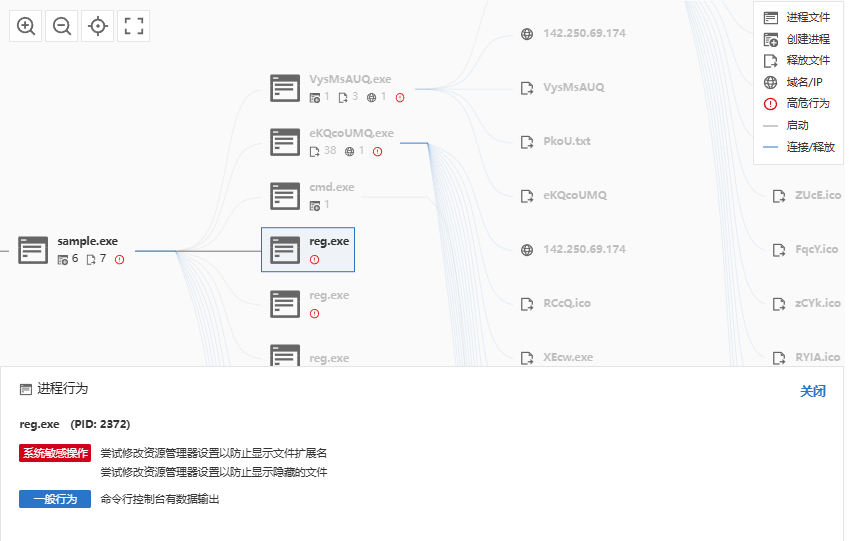Screen dimensions: 863x541
Task: Click file icon next to RYIA.ico
Action: pos(779,358)
